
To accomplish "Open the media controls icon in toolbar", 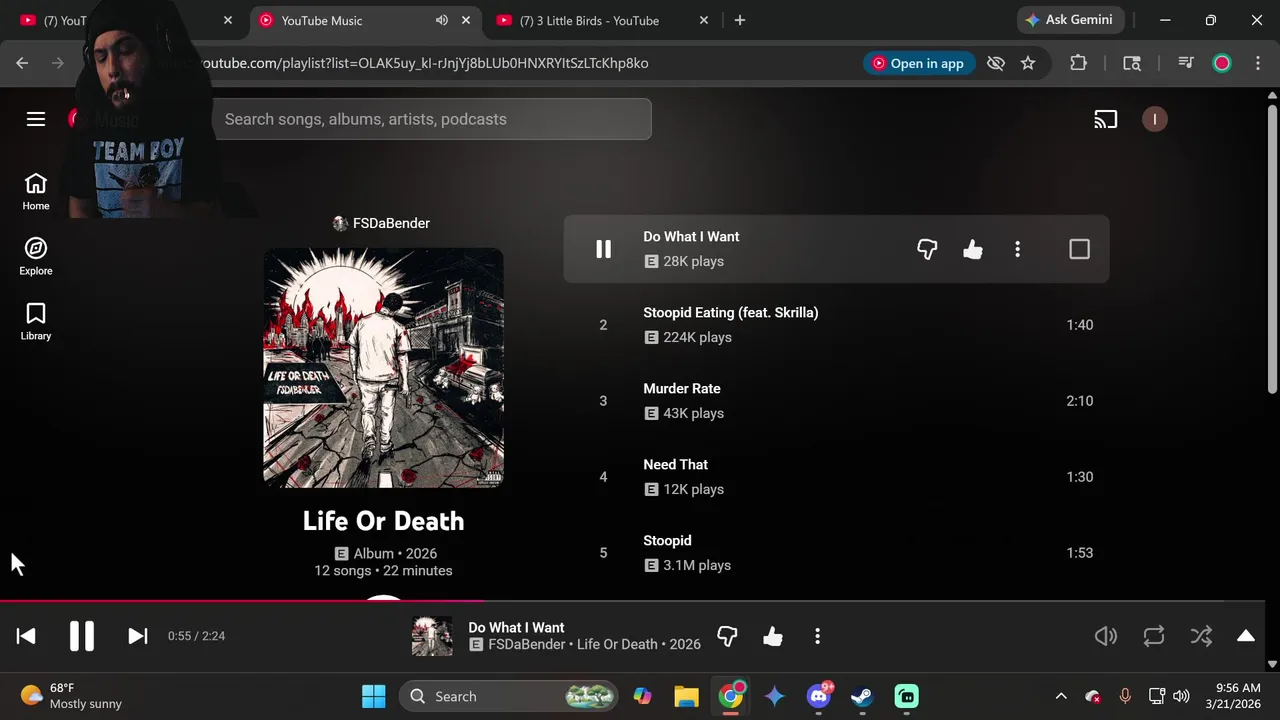I will click(x=1186, y=63).
